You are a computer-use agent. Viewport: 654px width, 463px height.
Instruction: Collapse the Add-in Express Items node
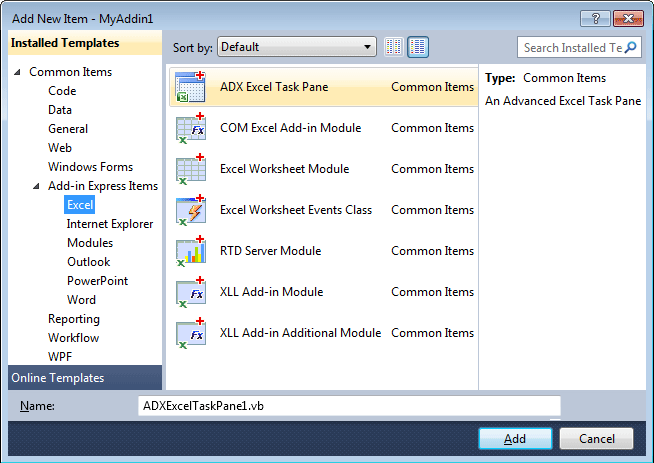click(x=36, y=186)
